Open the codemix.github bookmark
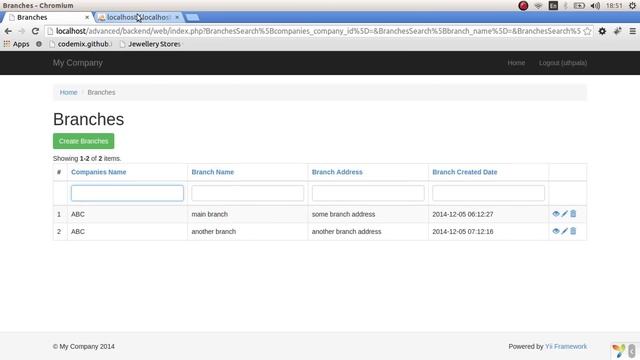 [80, 44]
